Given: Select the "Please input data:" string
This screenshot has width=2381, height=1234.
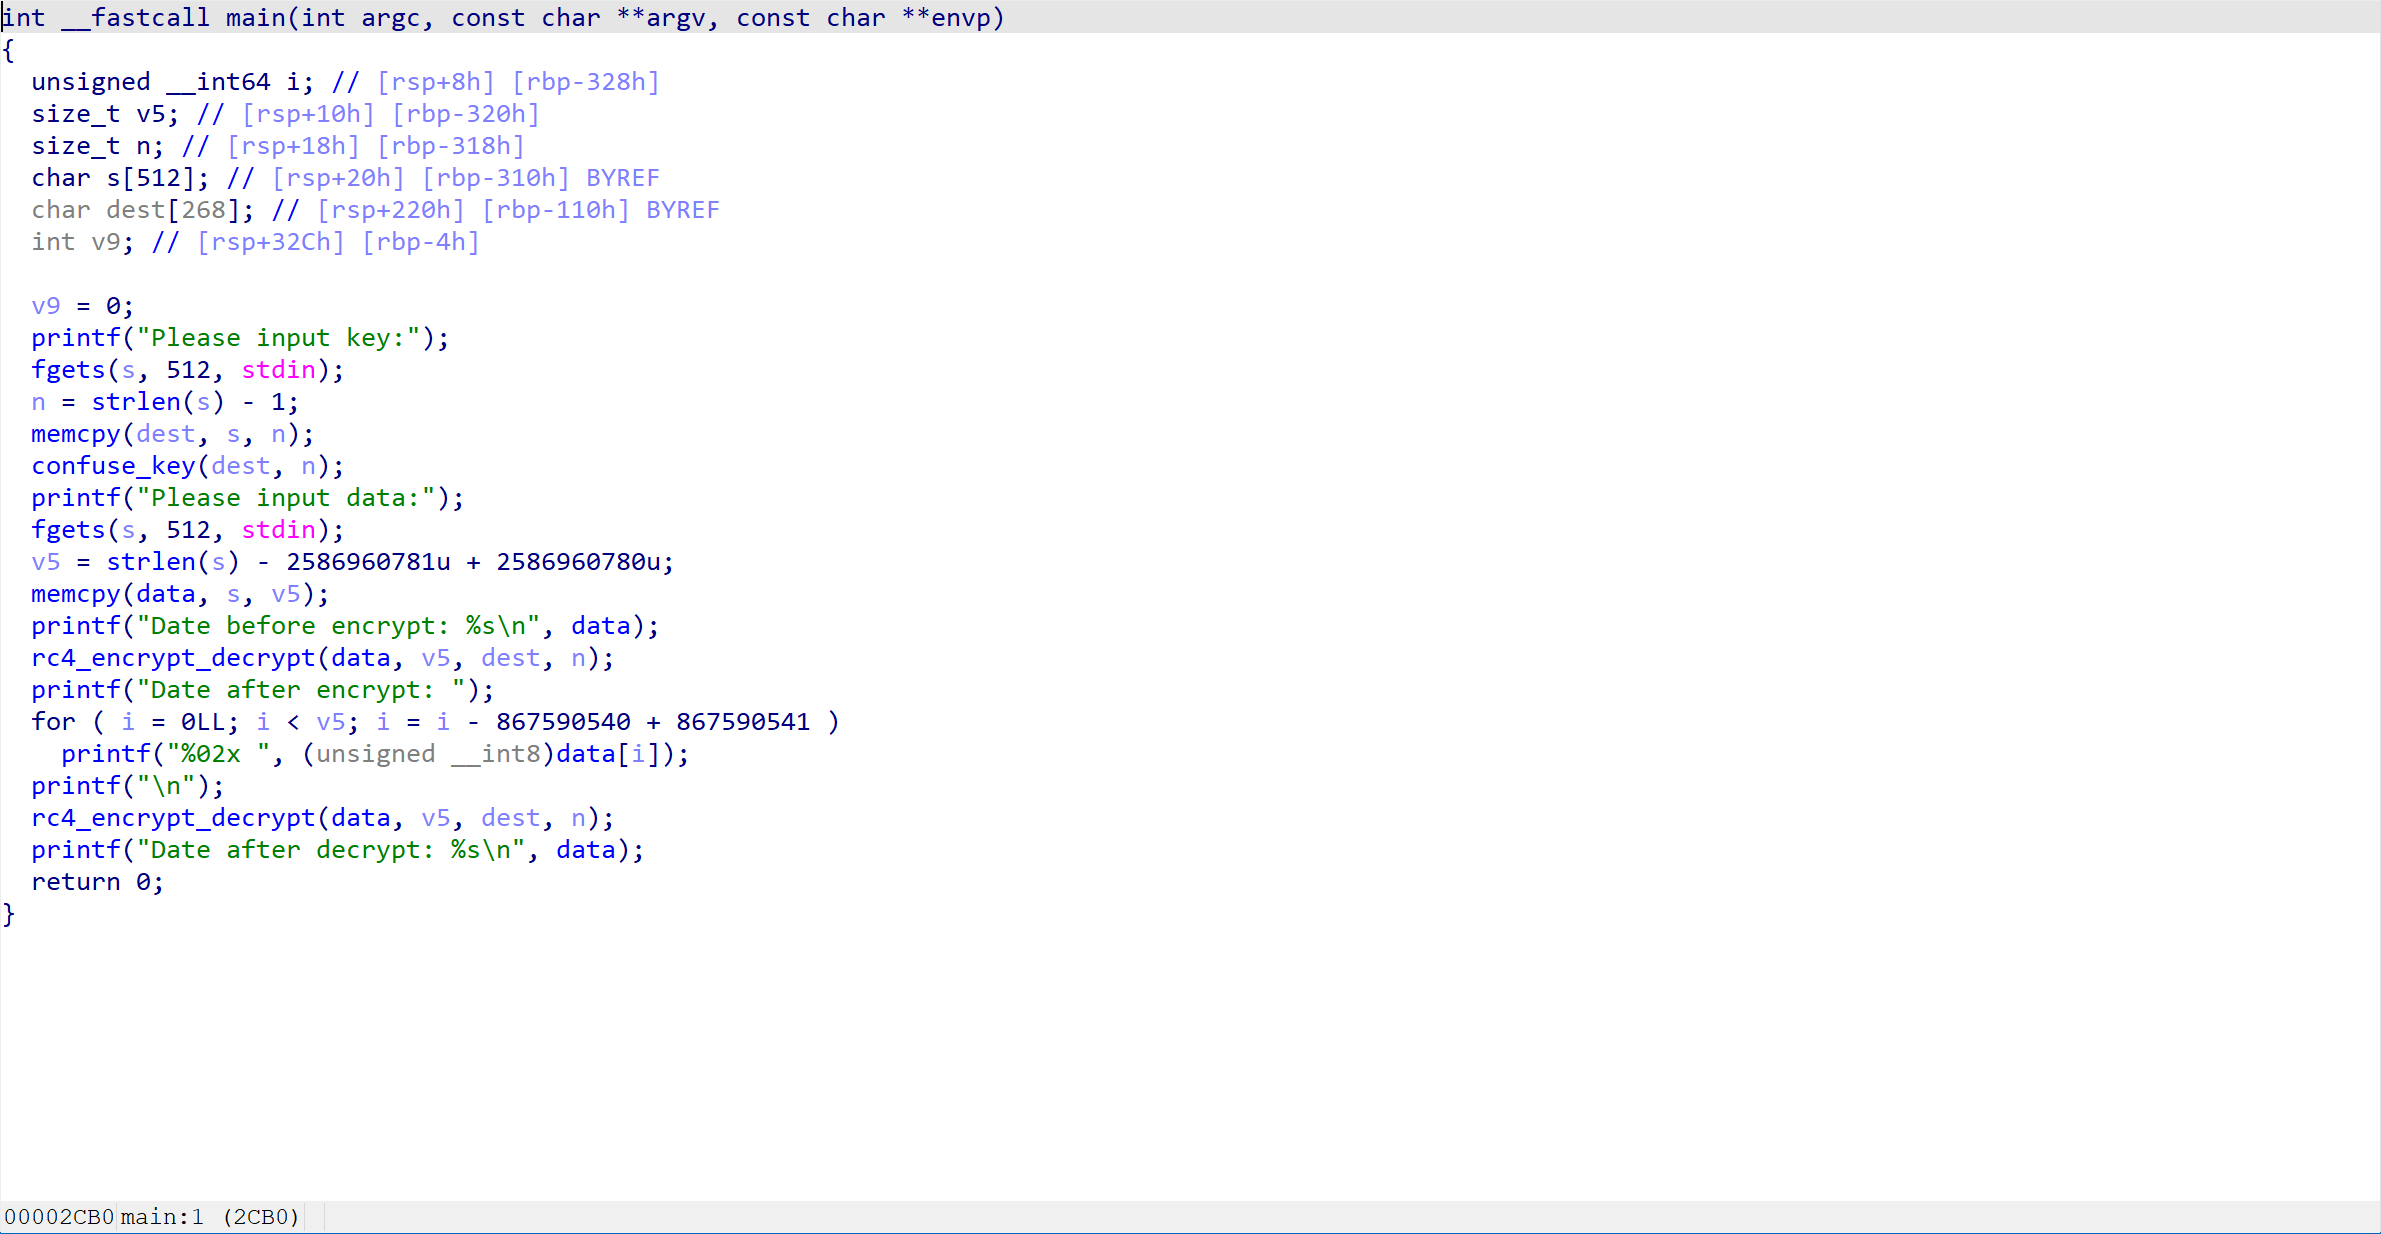Looking at the screenshot, I should coord(285,498).
